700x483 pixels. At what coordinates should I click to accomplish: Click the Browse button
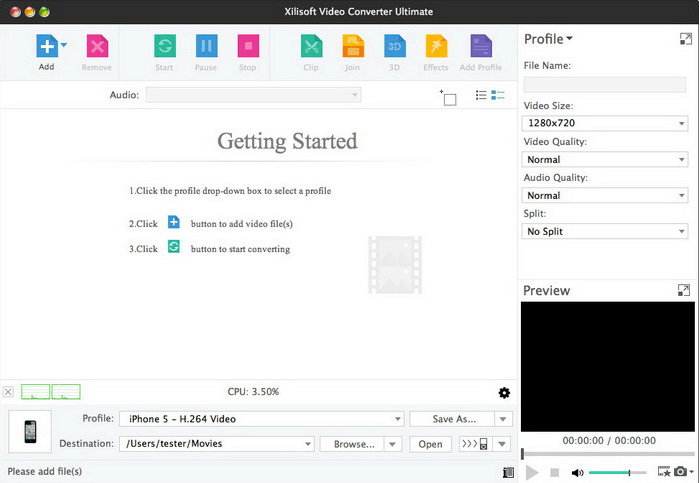coord(352,444)
